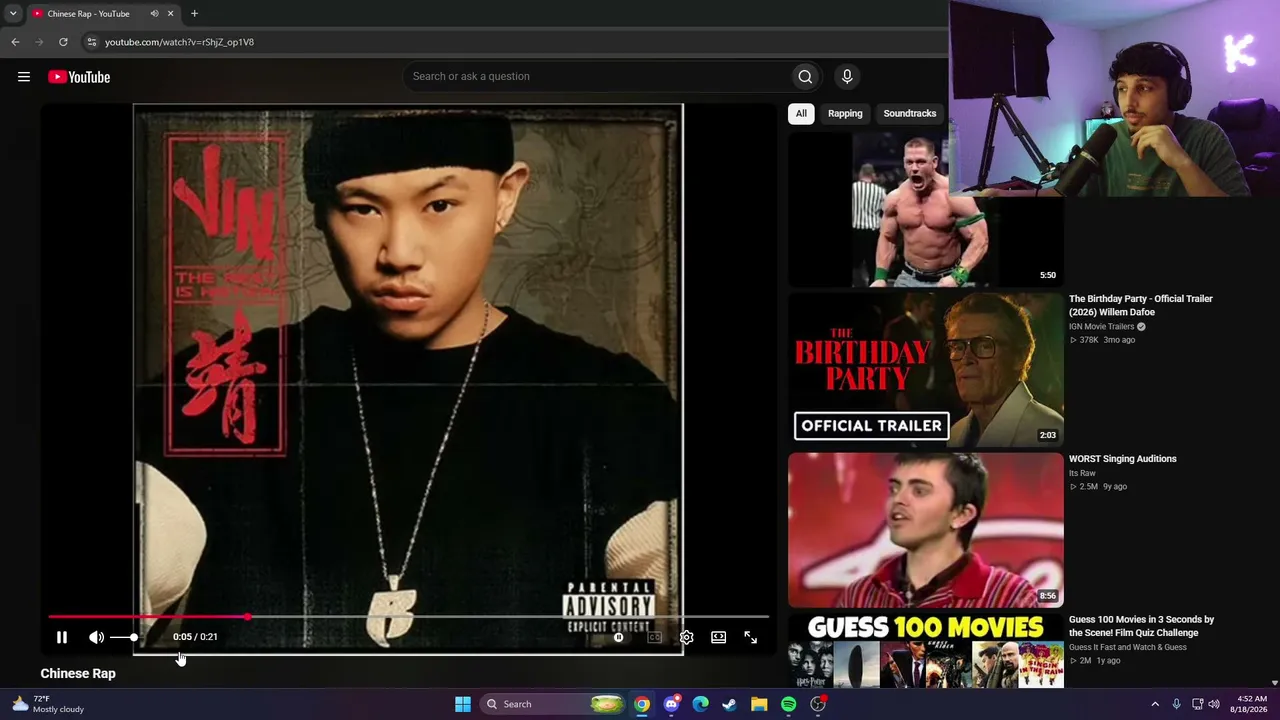Open the player settings gear

pos(687,637)
